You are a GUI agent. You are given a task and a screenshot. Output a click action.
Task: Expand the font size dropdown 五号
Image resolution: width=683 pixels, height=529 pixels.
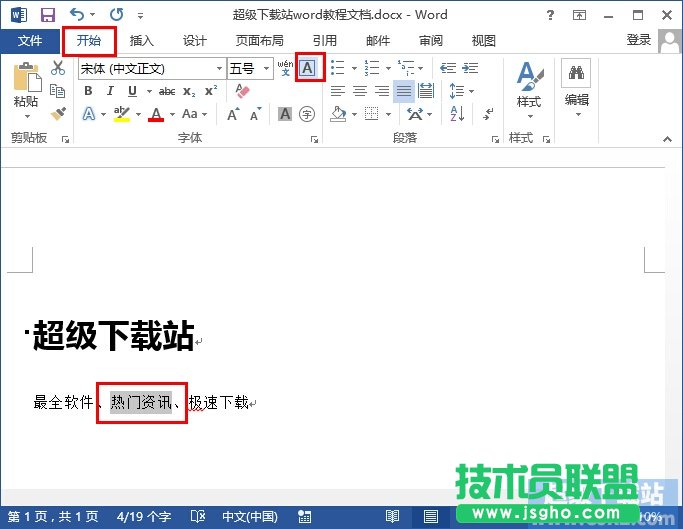266,68
